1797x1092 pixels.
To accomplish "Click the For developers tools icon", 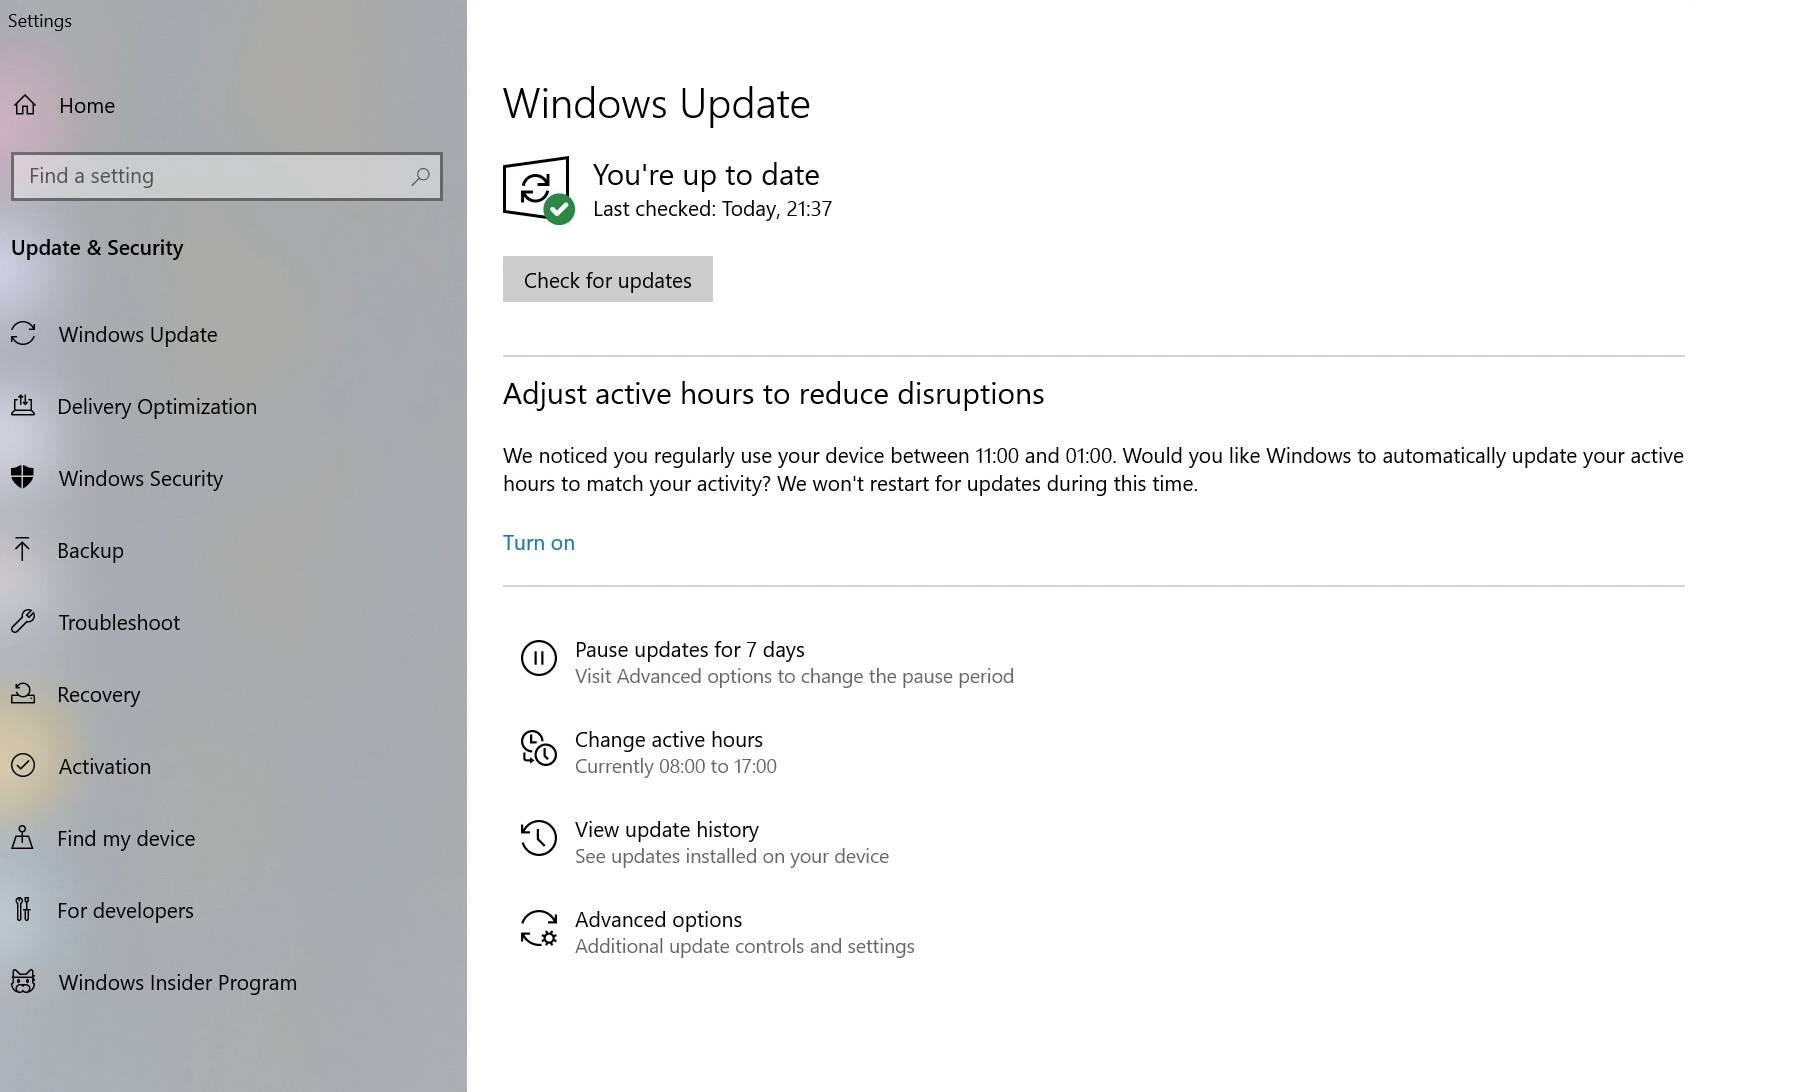I will [23, 910].
